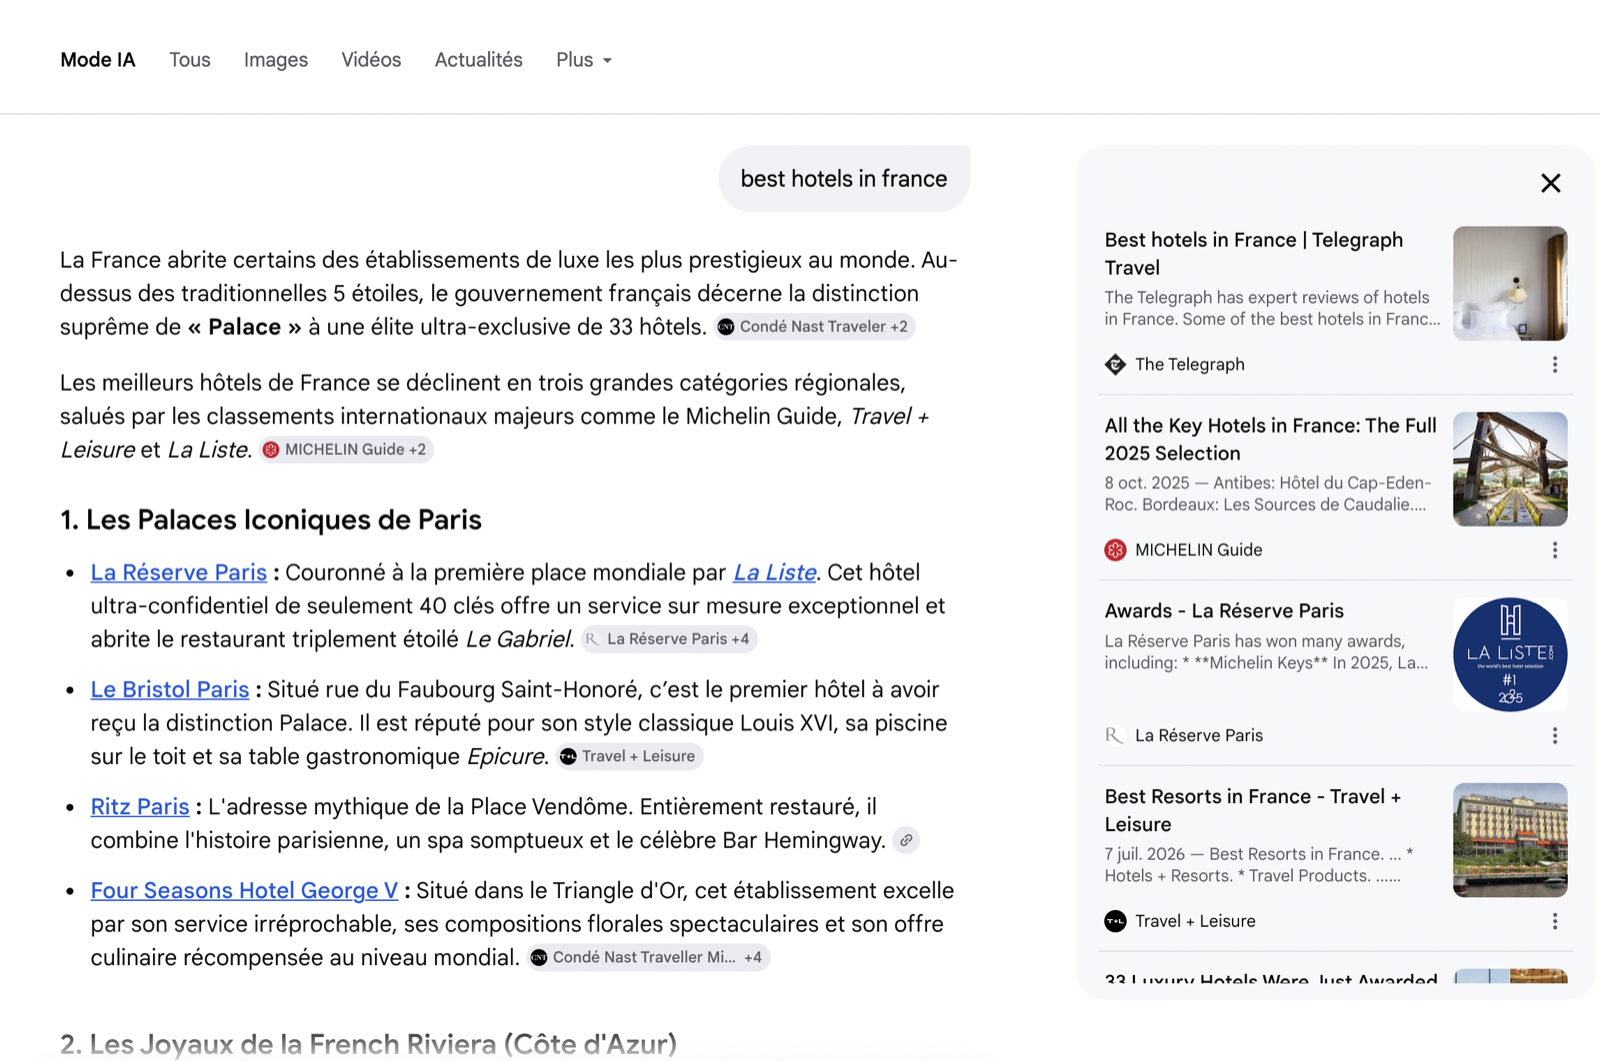Image resolution: width=1600 pixels, height=1061 pixels.
Task: Expand the Plus dropdown menu
Action: [584, 60]
